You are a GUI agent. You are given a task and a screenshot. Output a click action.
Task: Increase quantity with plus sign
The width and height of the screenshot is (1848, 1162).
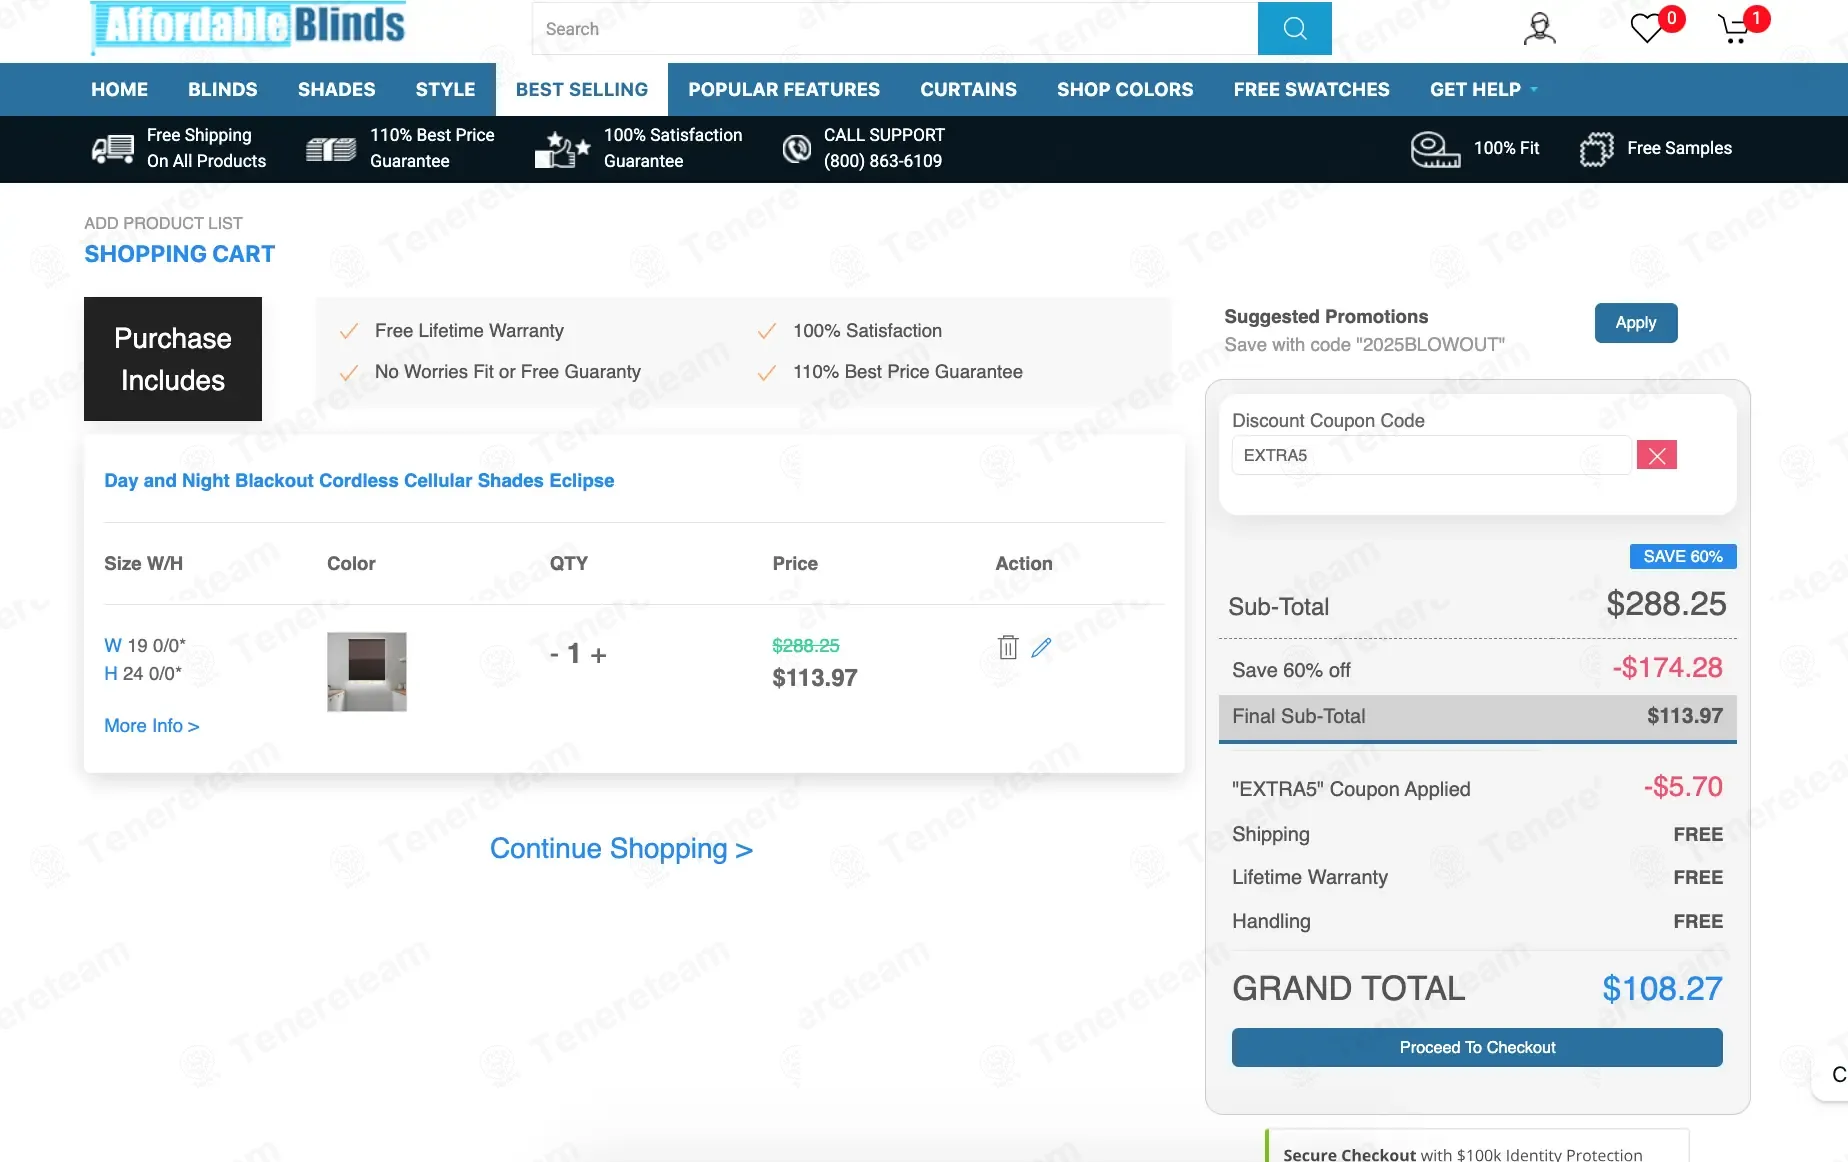[598, 655]
